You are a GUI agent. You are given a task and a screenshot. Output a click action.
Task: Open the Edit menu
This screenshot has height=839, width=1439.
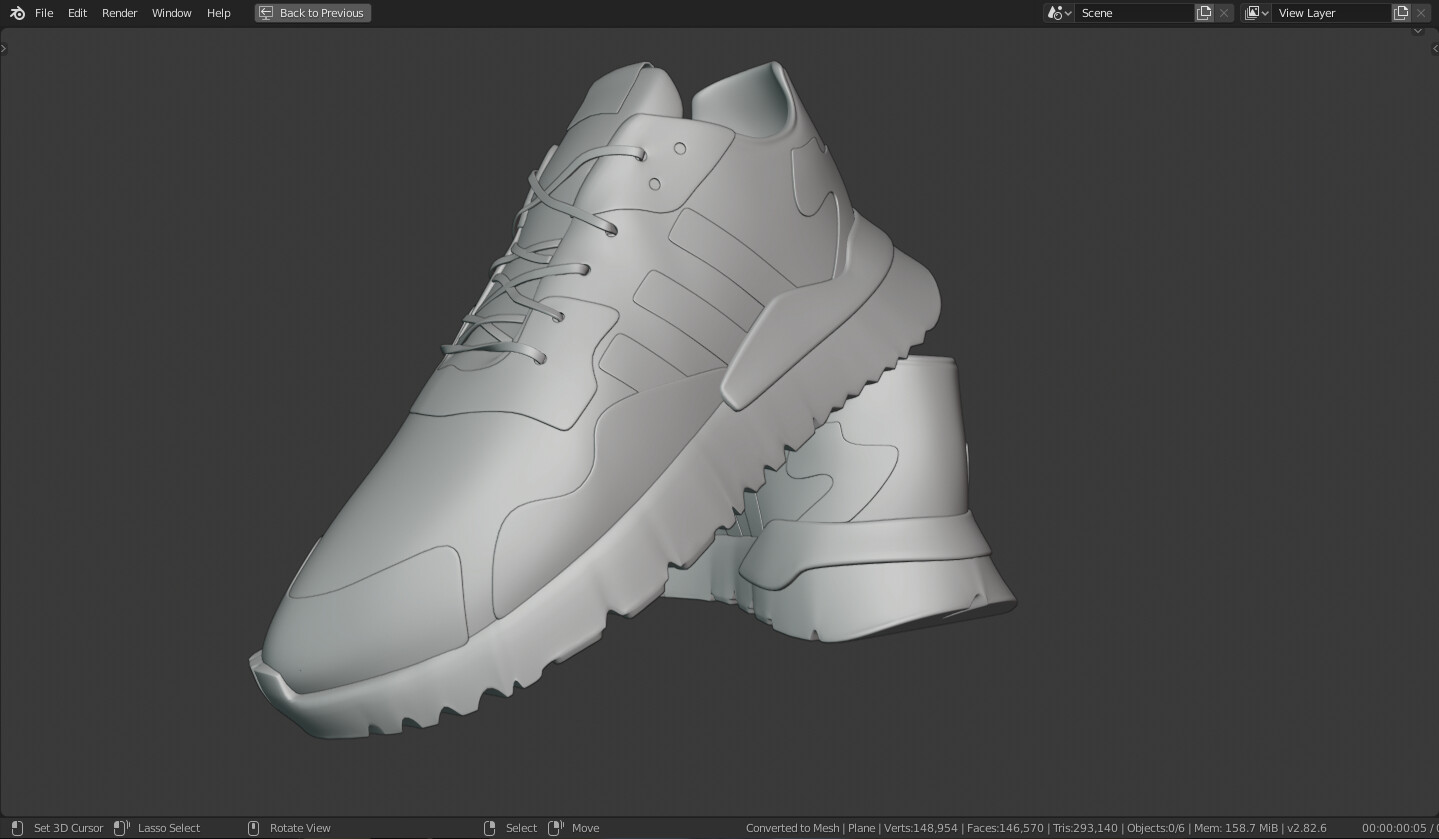[77, 13]
